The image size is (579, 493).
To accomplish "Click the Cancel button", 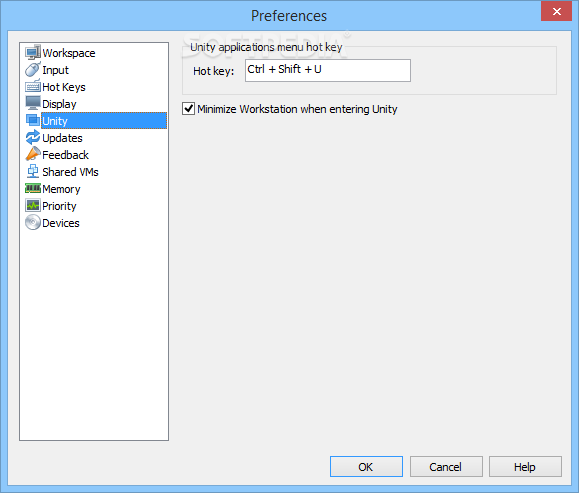I will point(446,466).
